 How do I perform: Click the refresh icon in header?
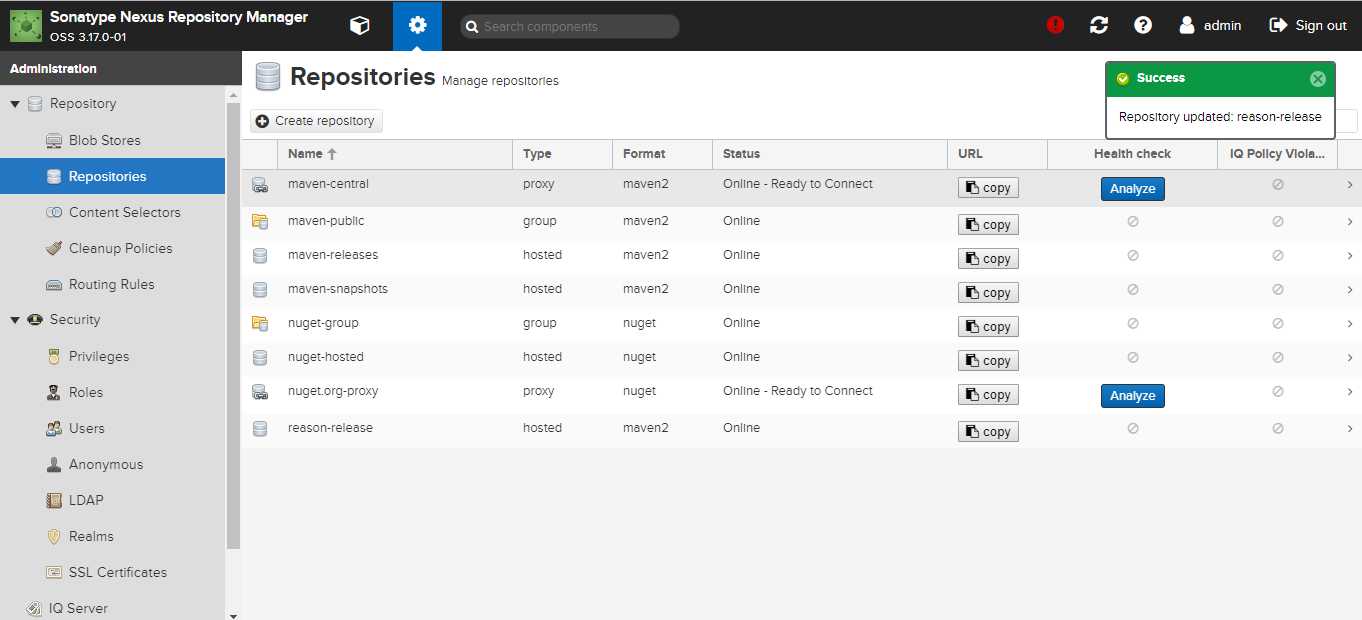1099,25
